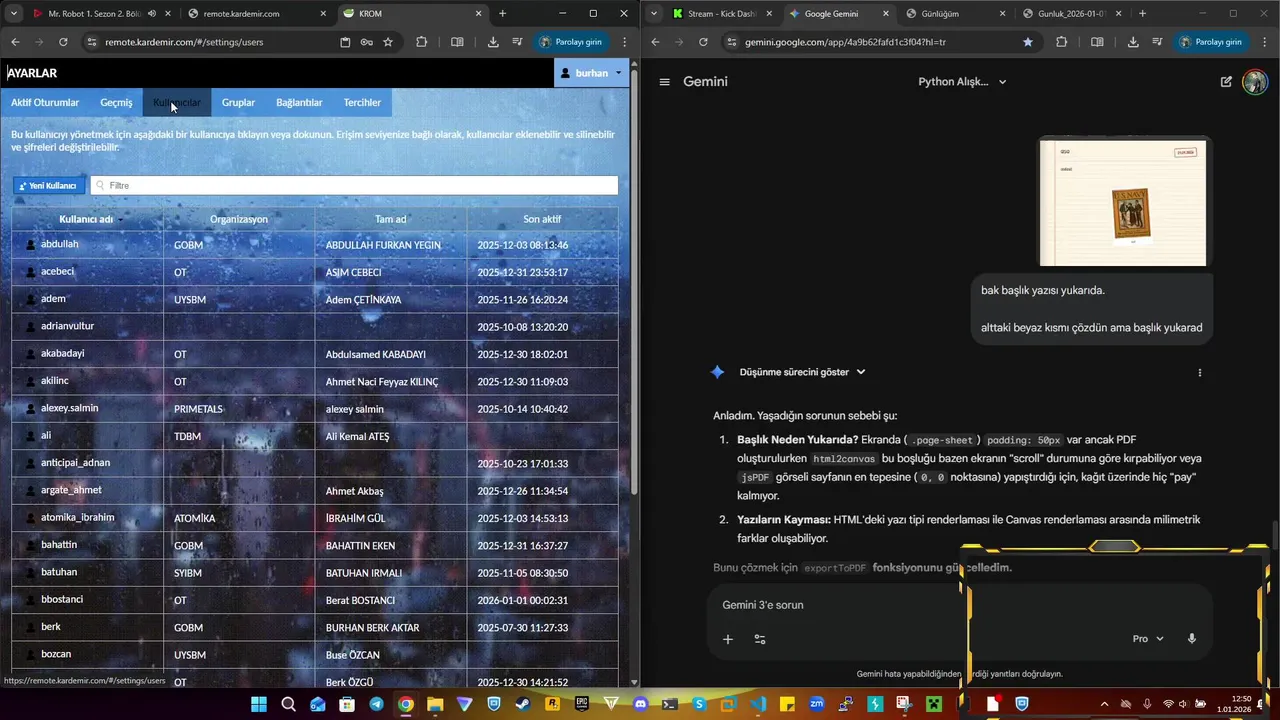Open Chrome three-dot menu in Gemini window

1264,42
